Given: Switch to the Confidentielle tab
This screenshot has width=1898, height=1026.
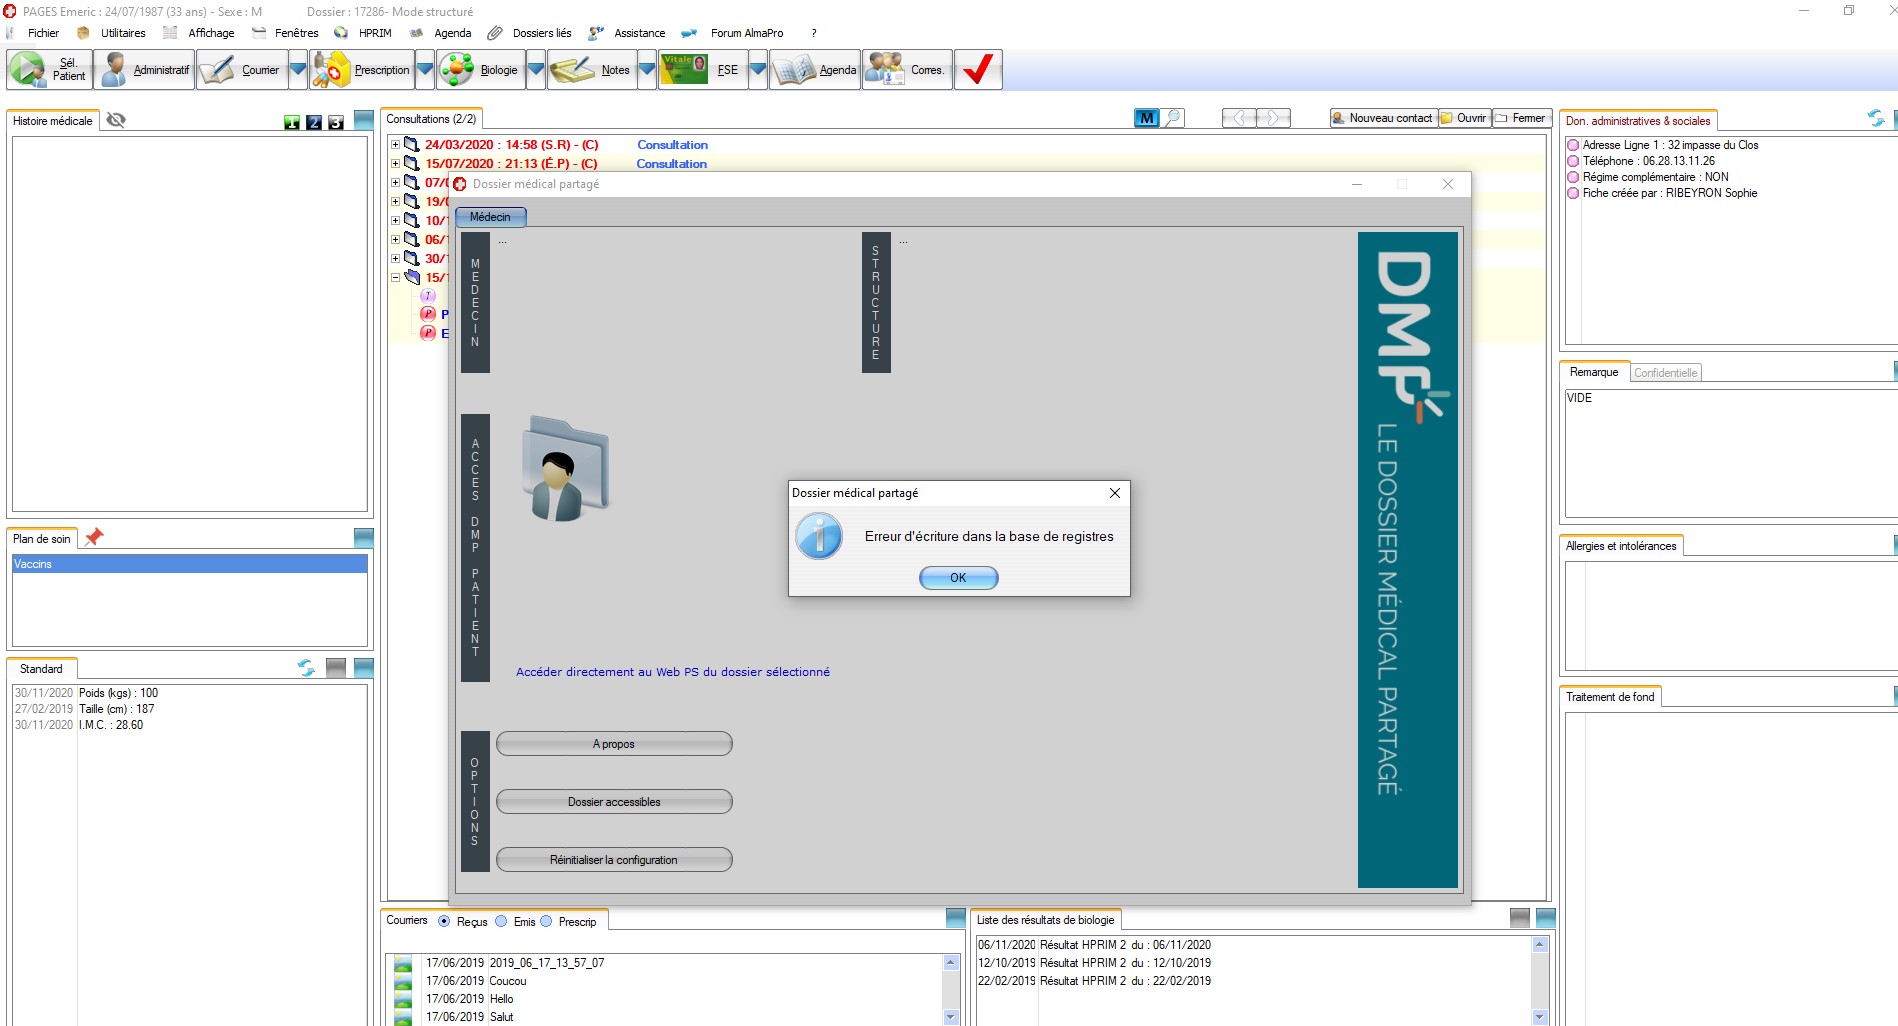Looking at the screenshot, I should 1665,373.
